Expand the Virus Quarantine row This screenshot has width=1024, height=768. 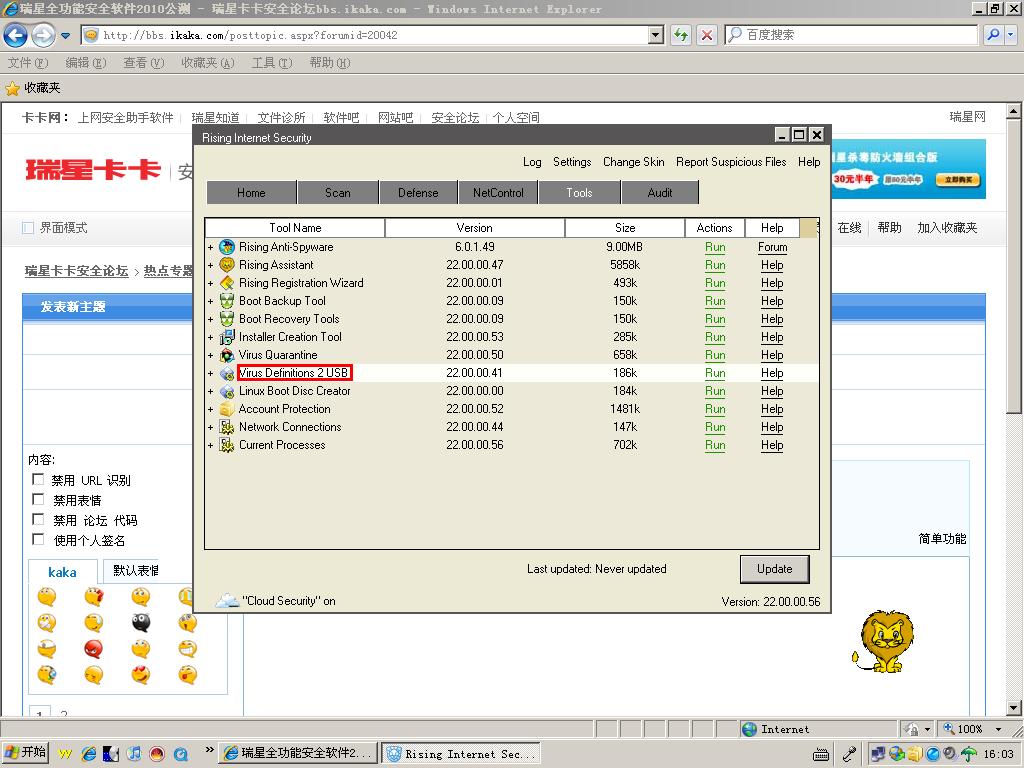pyautogui.click(x=210, y=356)
